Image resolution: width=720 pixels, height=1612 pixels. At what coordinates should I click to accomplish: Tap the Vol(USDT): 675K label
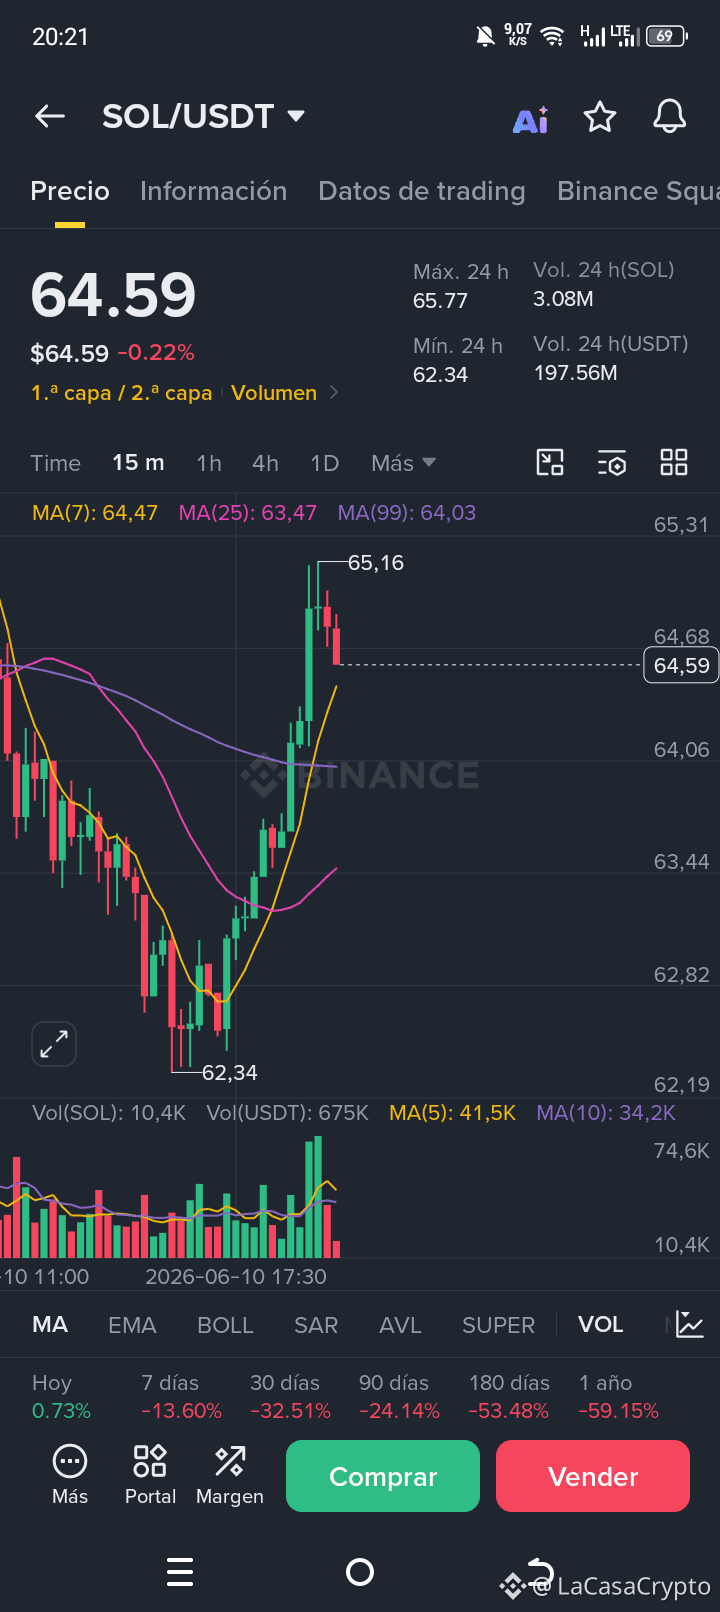click(287, 1113)
